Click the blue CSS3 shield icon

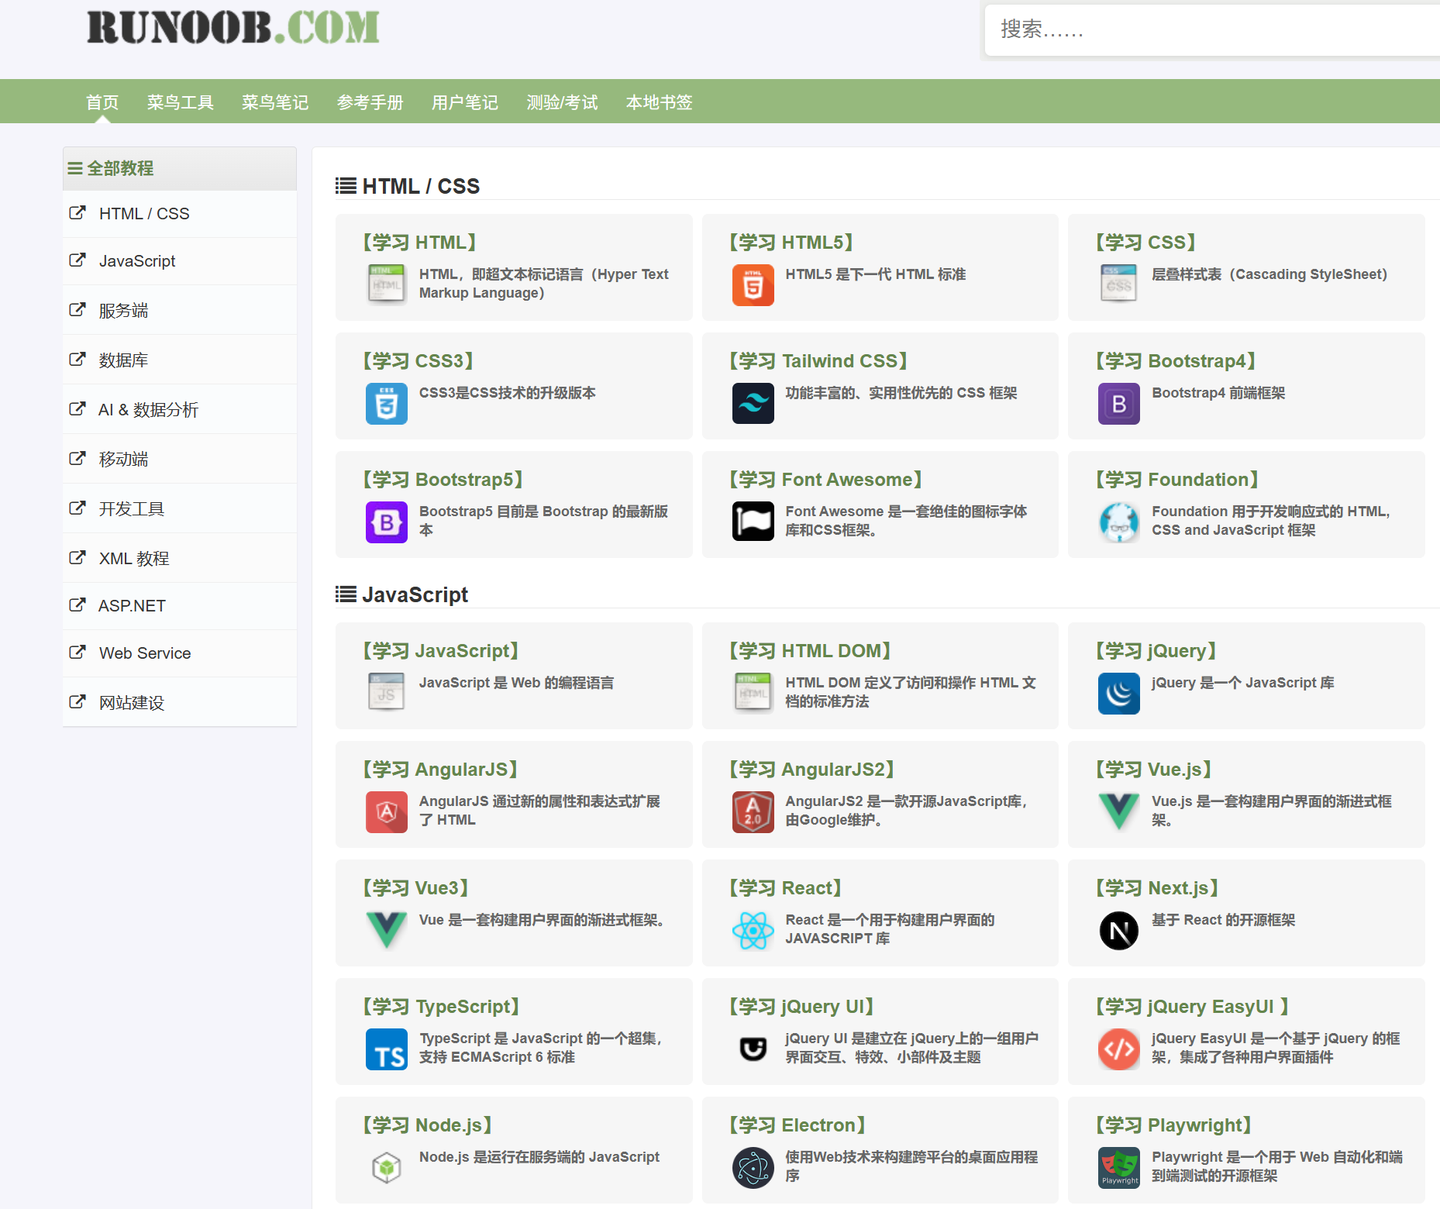tap(386, 403)
